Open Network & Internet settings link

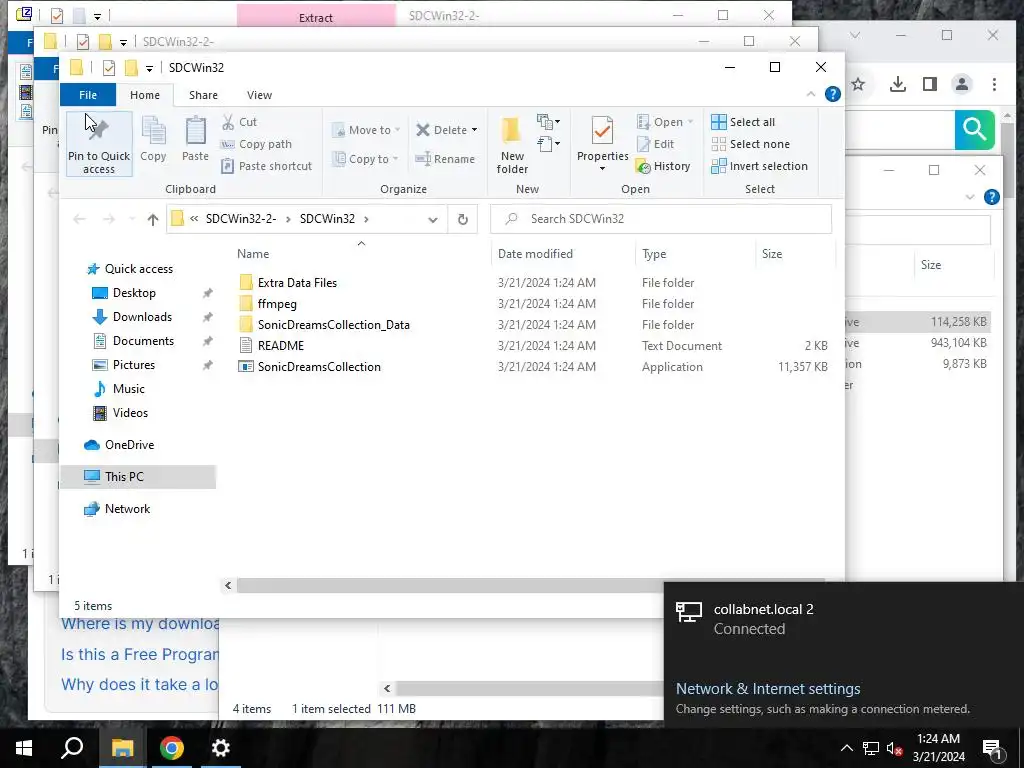coord(768,688)
